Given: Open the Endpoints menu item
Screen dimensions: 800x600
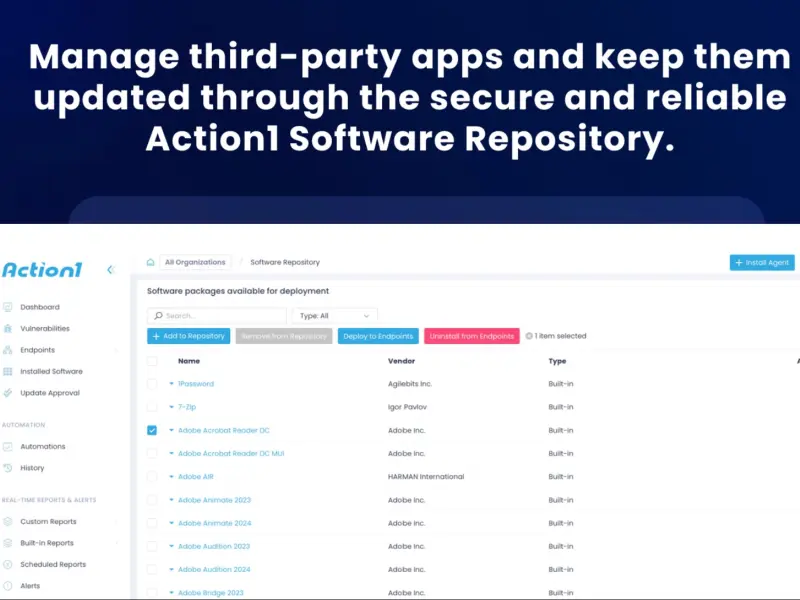Looking at the screenshot, I should 37,350.
